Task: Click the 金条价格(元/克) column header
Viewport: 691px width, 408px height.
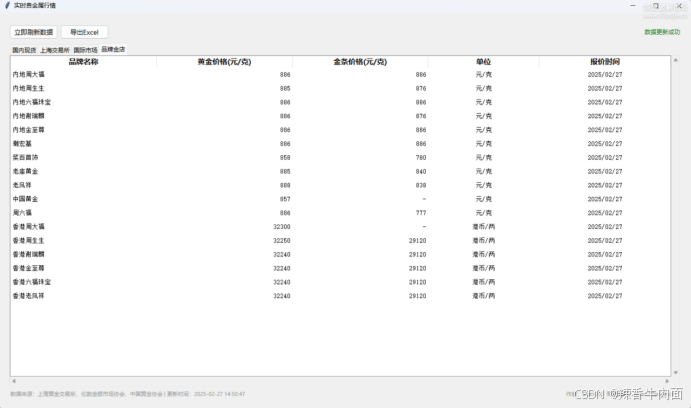Action: pyautogui.click(x=360, y=62)
